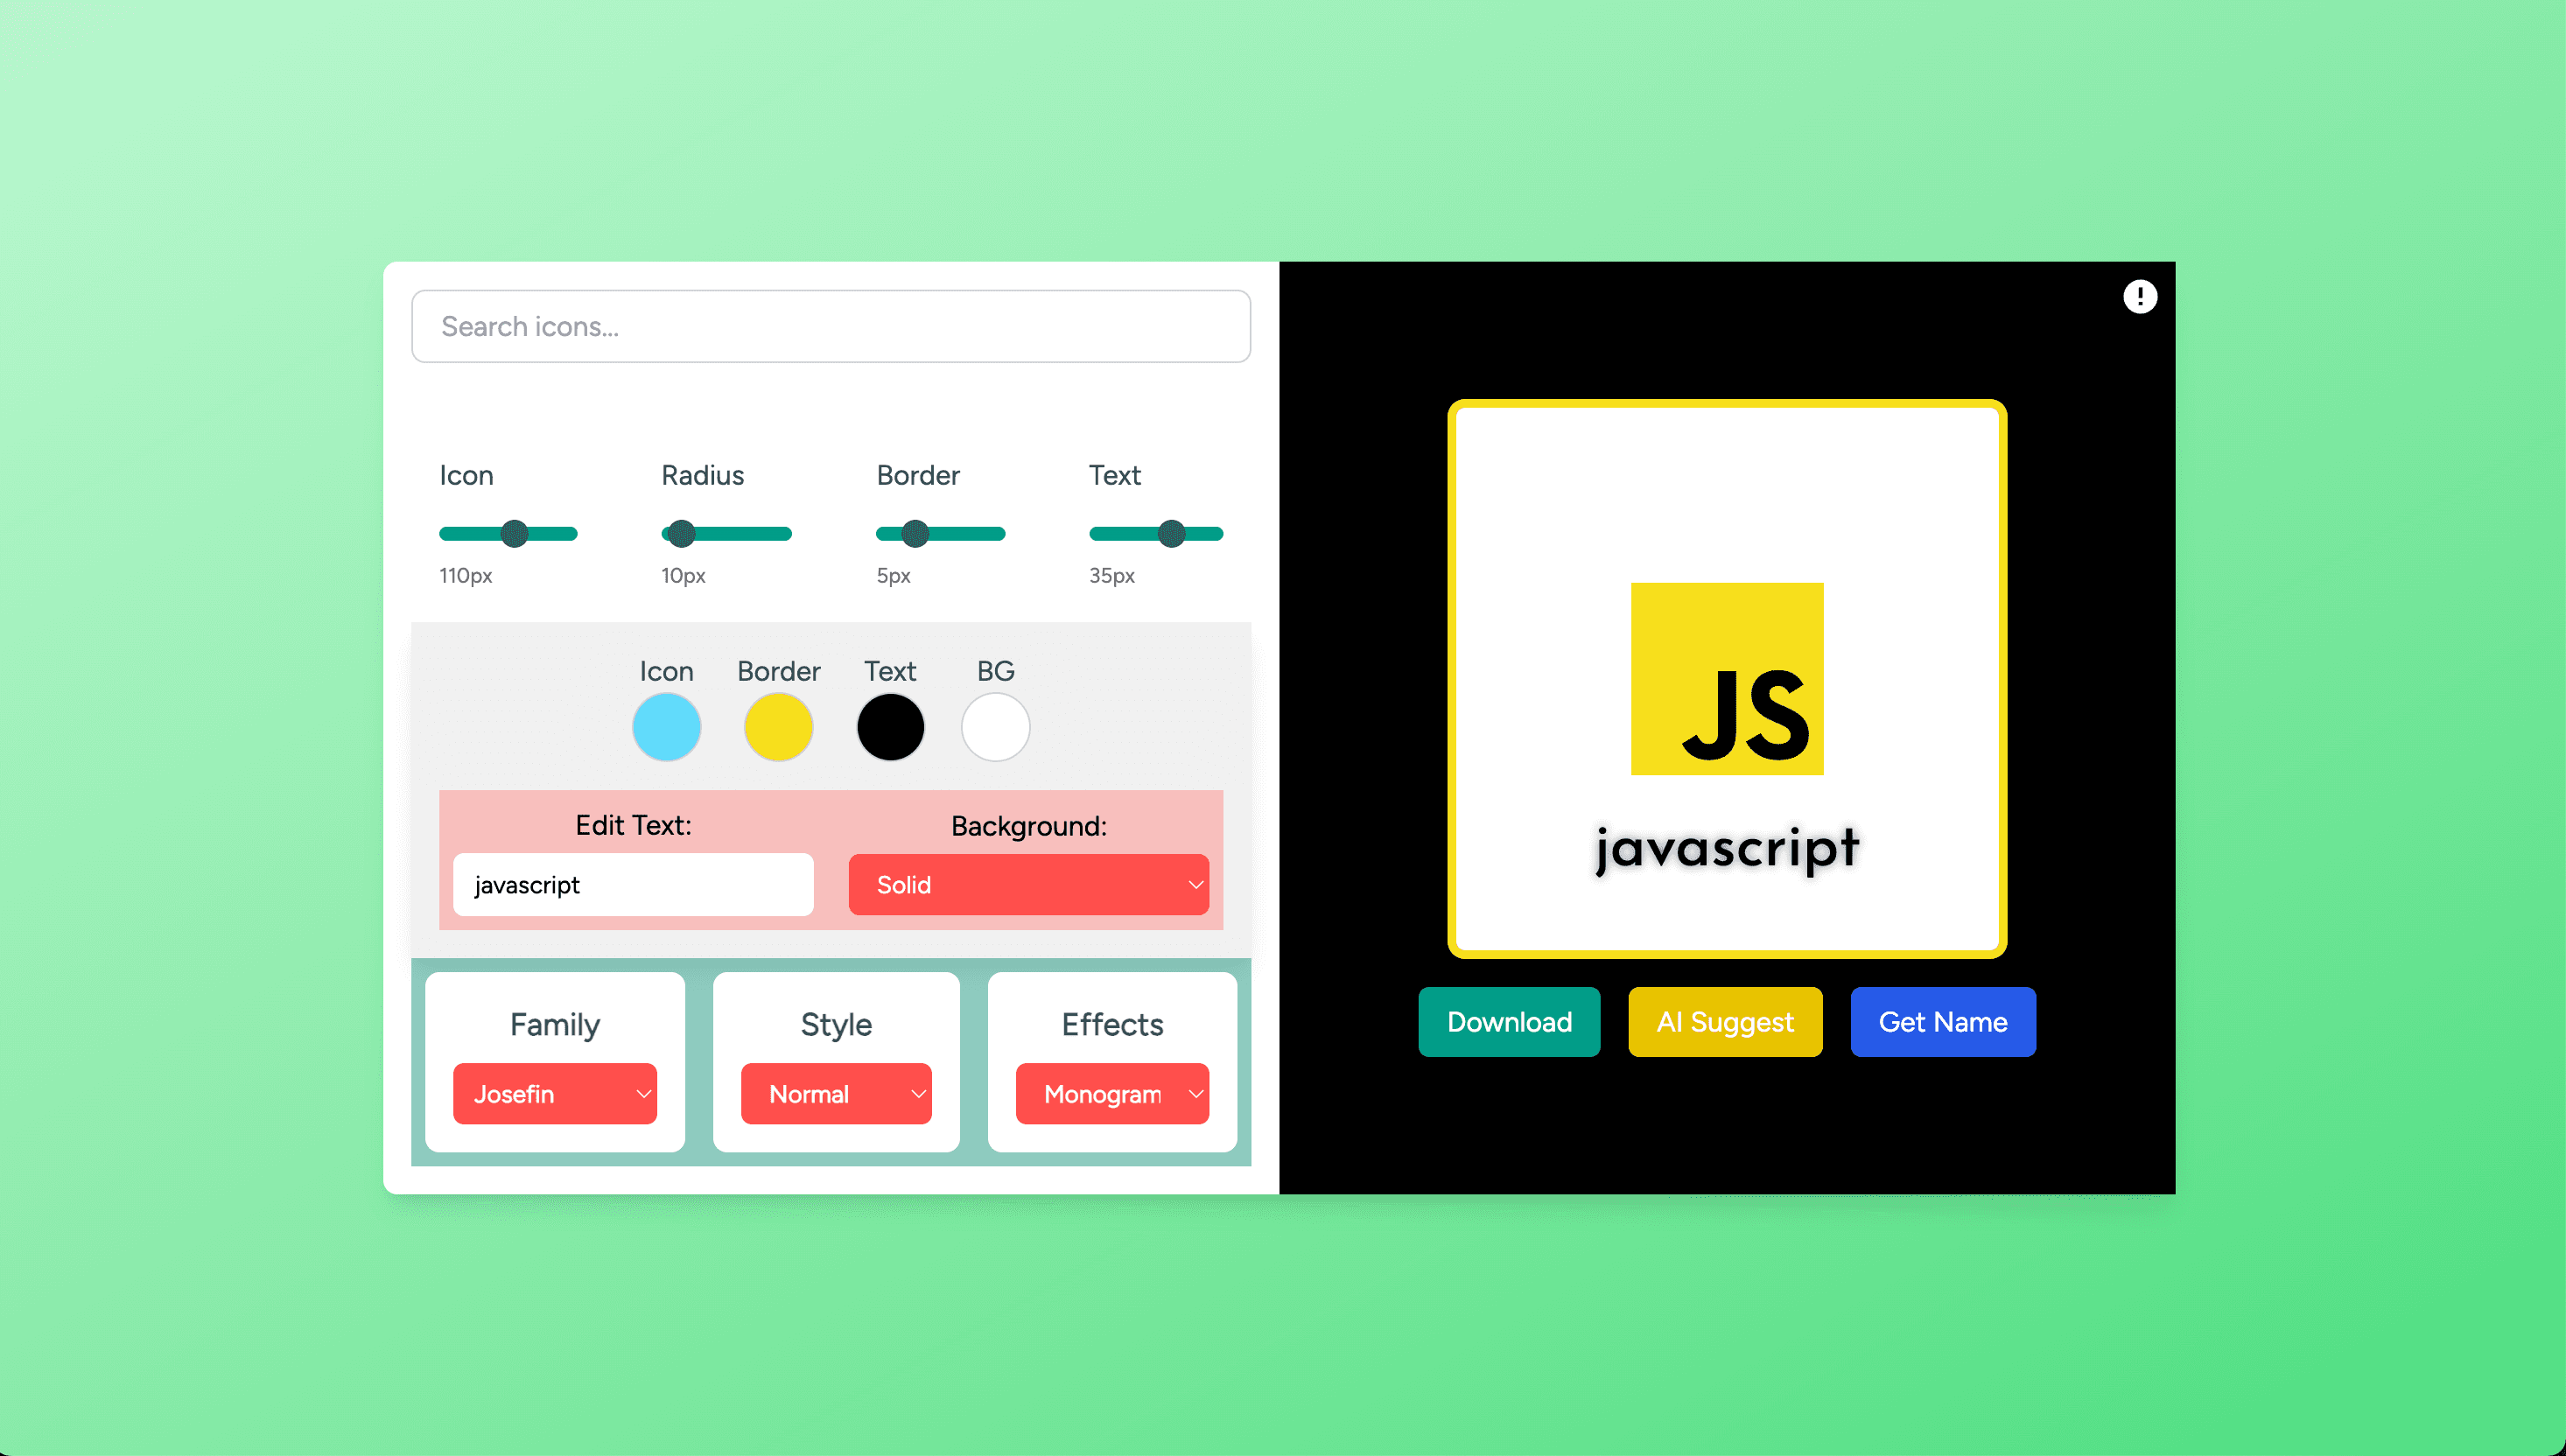Click the AI Suggest button icon
The height and width of the screenshot is (1456, 2566).
[x=1725, y=1022]
